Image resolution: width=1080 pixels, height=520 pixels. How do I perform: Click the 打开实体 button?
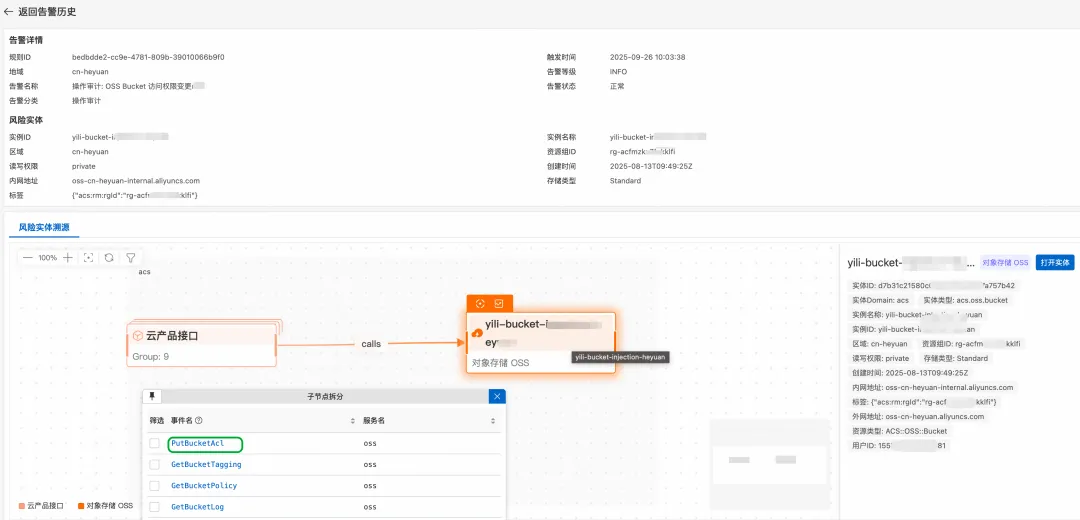(x=1055, y=262)
